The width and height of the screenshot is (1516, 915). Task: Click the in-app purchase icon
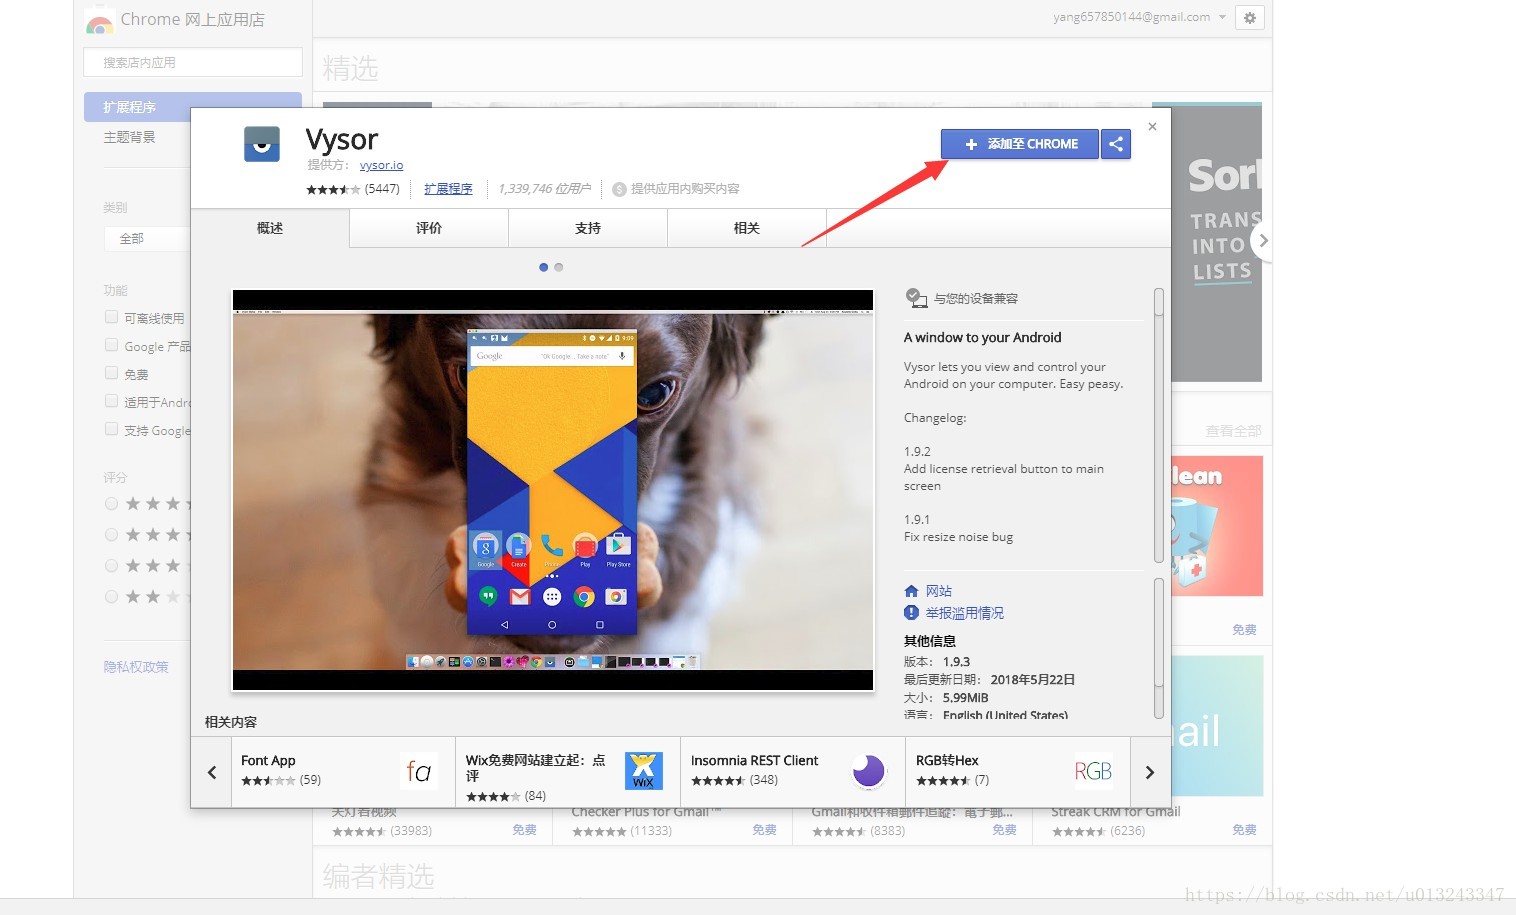[619, 189]
